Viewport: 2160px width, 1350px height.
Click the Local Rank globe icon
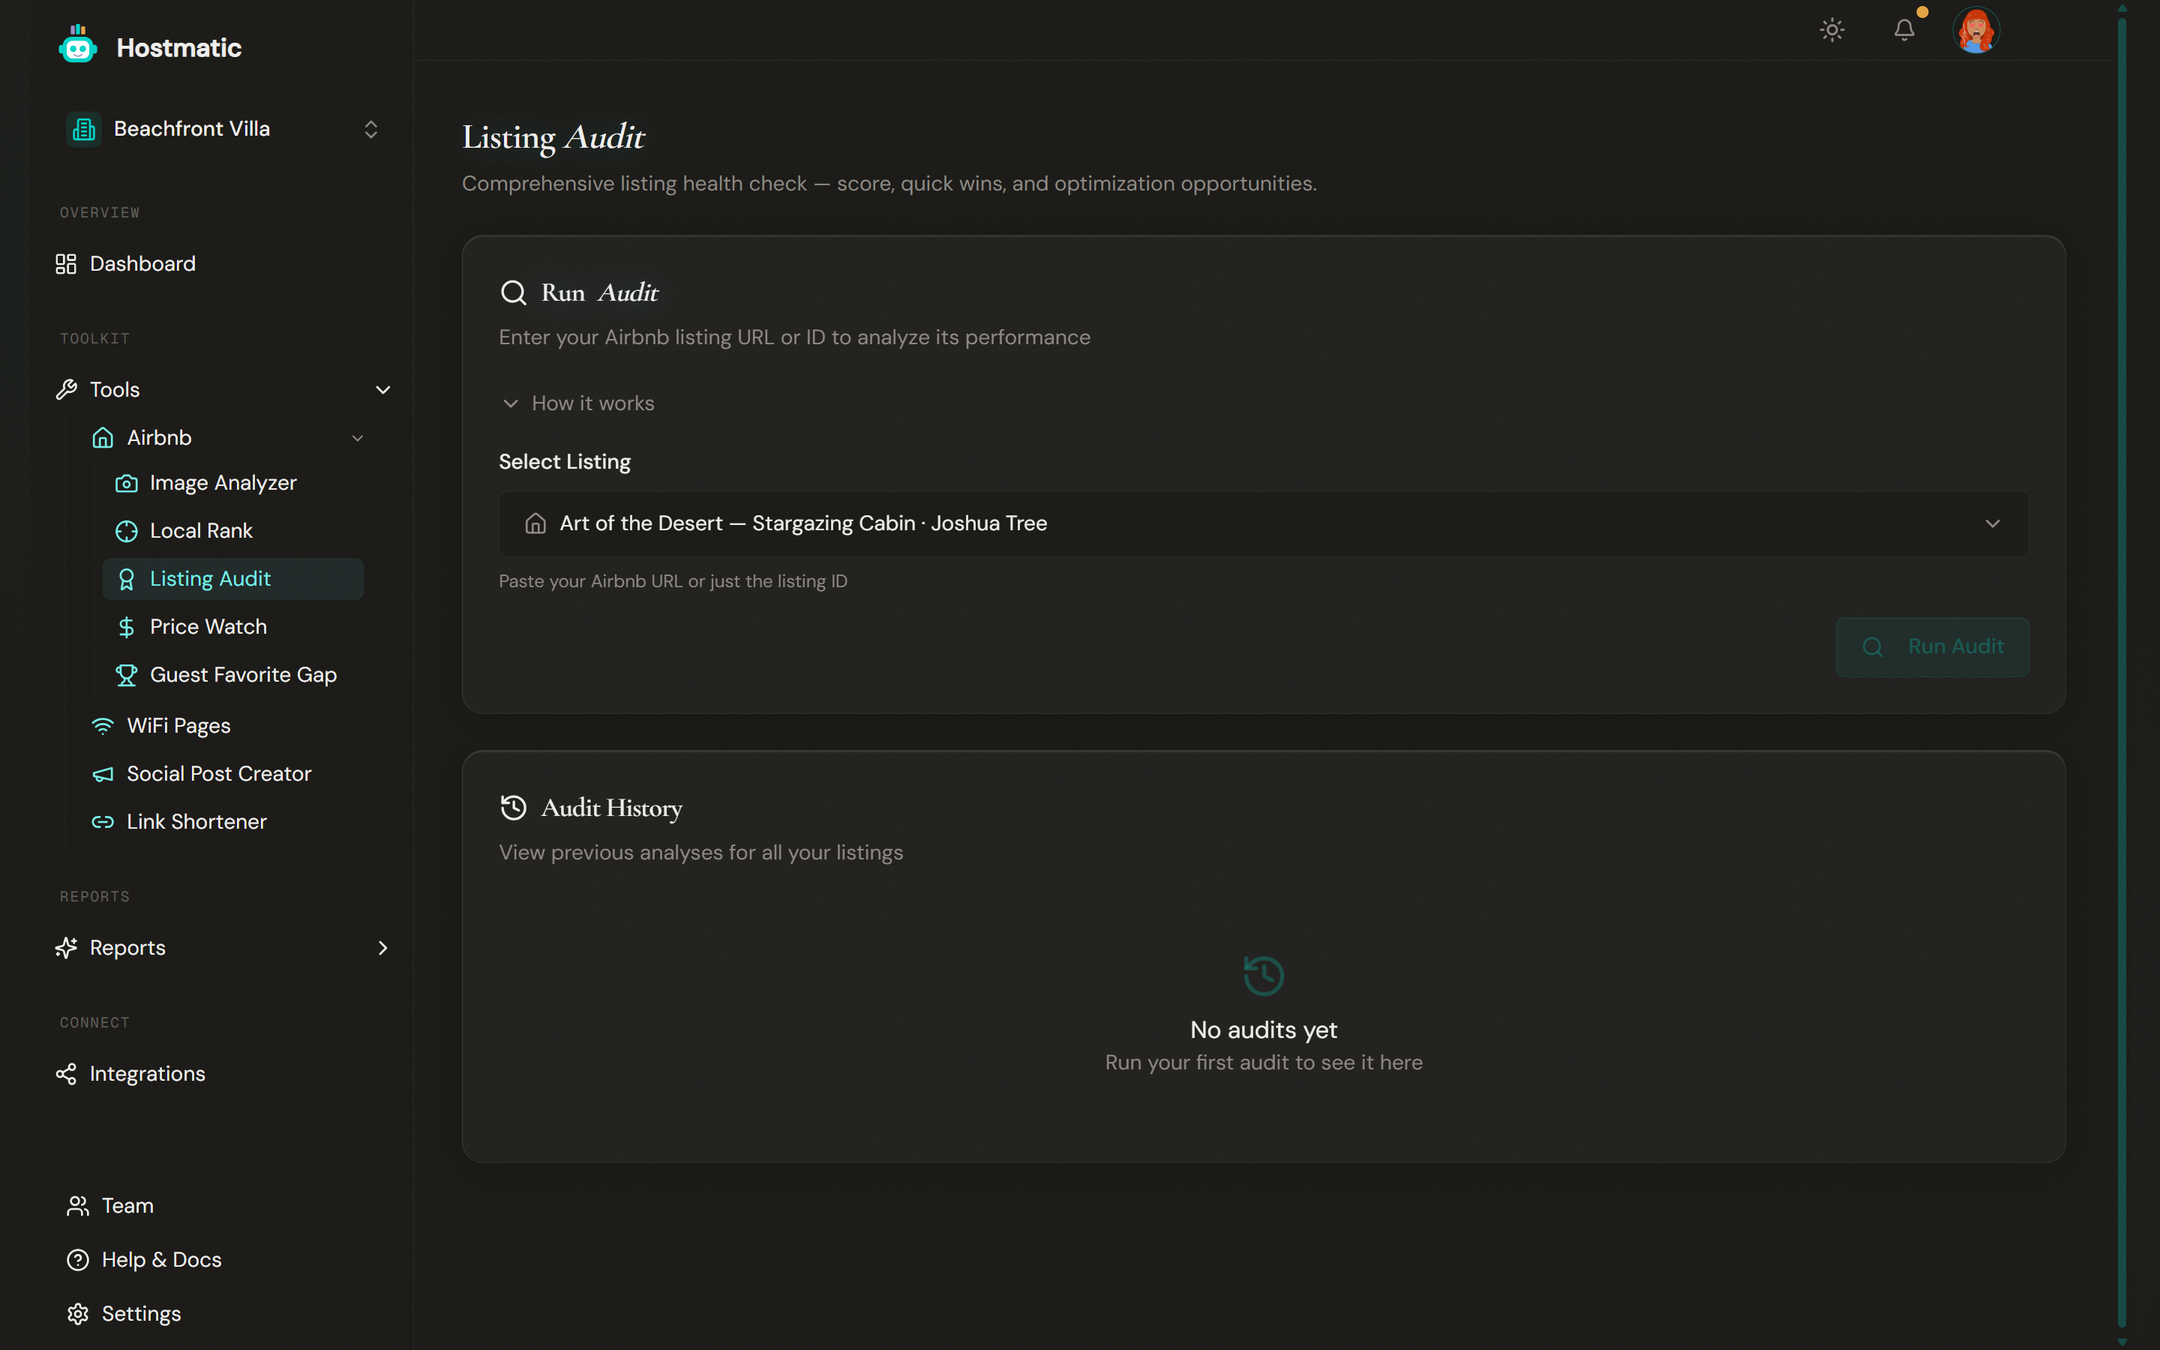click(126, 531)
